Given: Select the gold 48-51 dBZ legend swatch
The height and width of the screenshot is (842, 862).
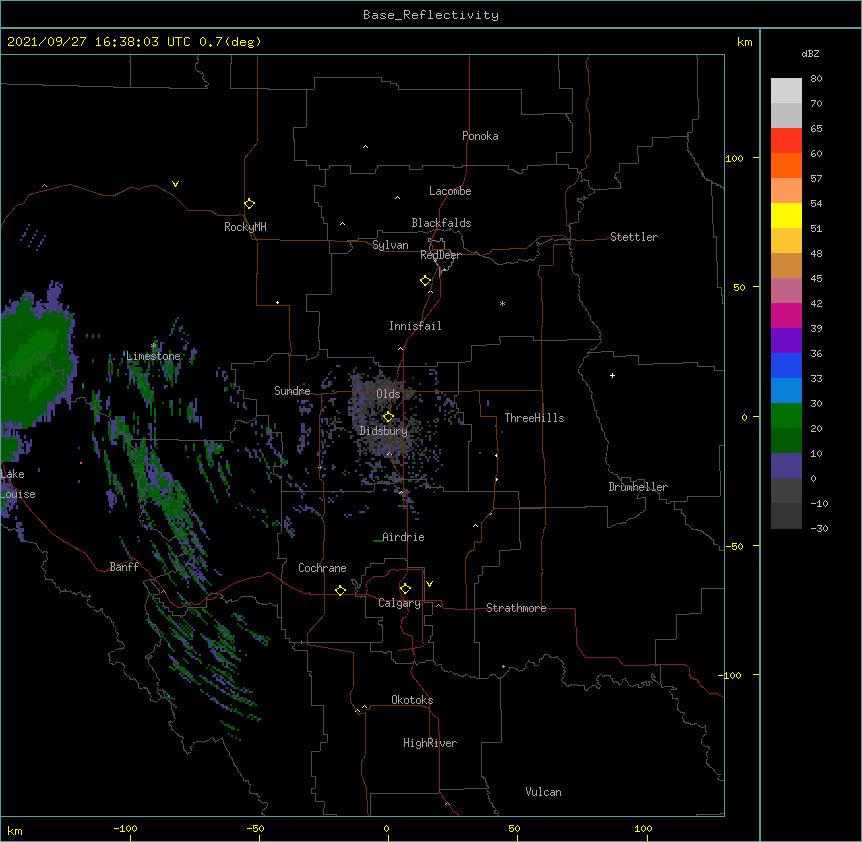Looking at the screenshot, I should (786, 241).
